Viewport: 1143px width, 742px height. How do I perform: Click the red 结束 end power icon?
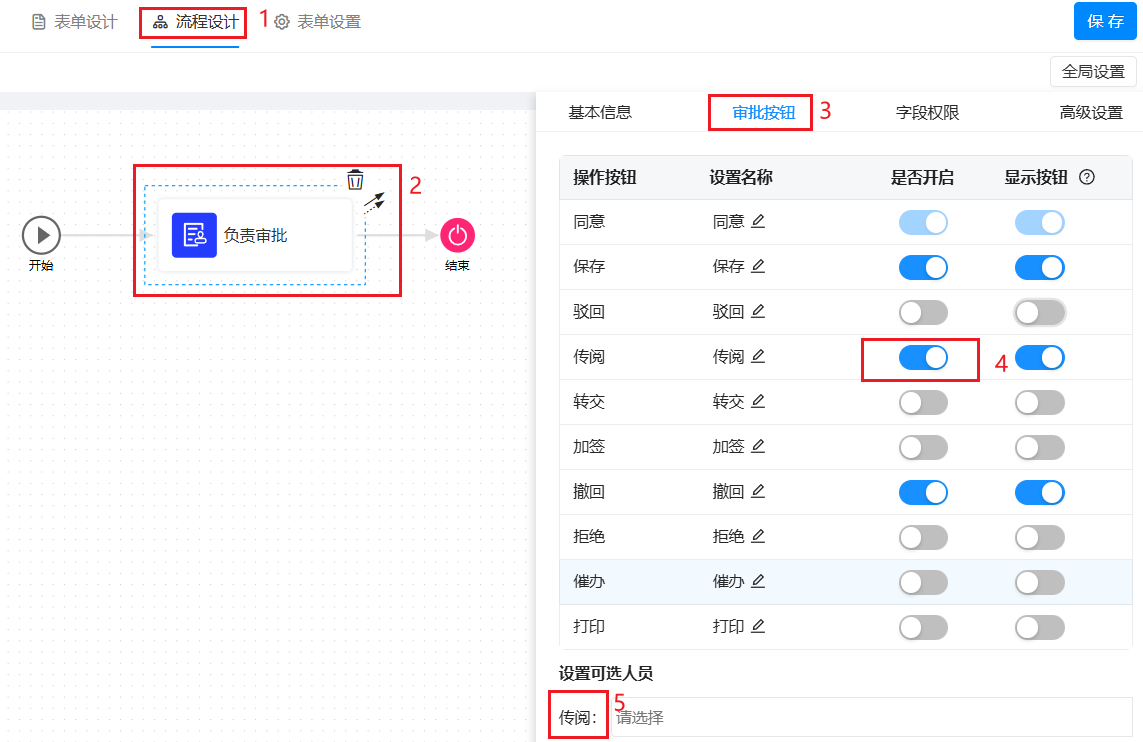point(457,235)
